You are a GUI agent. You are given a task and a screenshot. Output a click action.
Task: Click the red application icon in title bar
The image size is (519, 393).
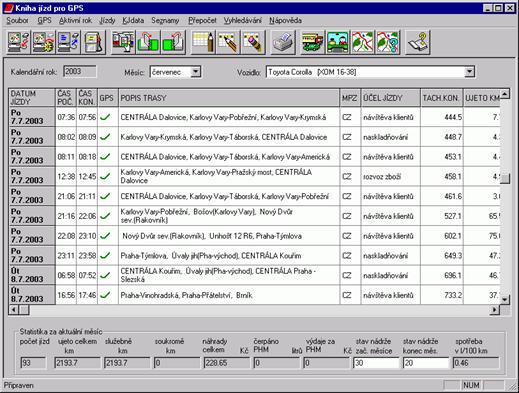point(9,8)
